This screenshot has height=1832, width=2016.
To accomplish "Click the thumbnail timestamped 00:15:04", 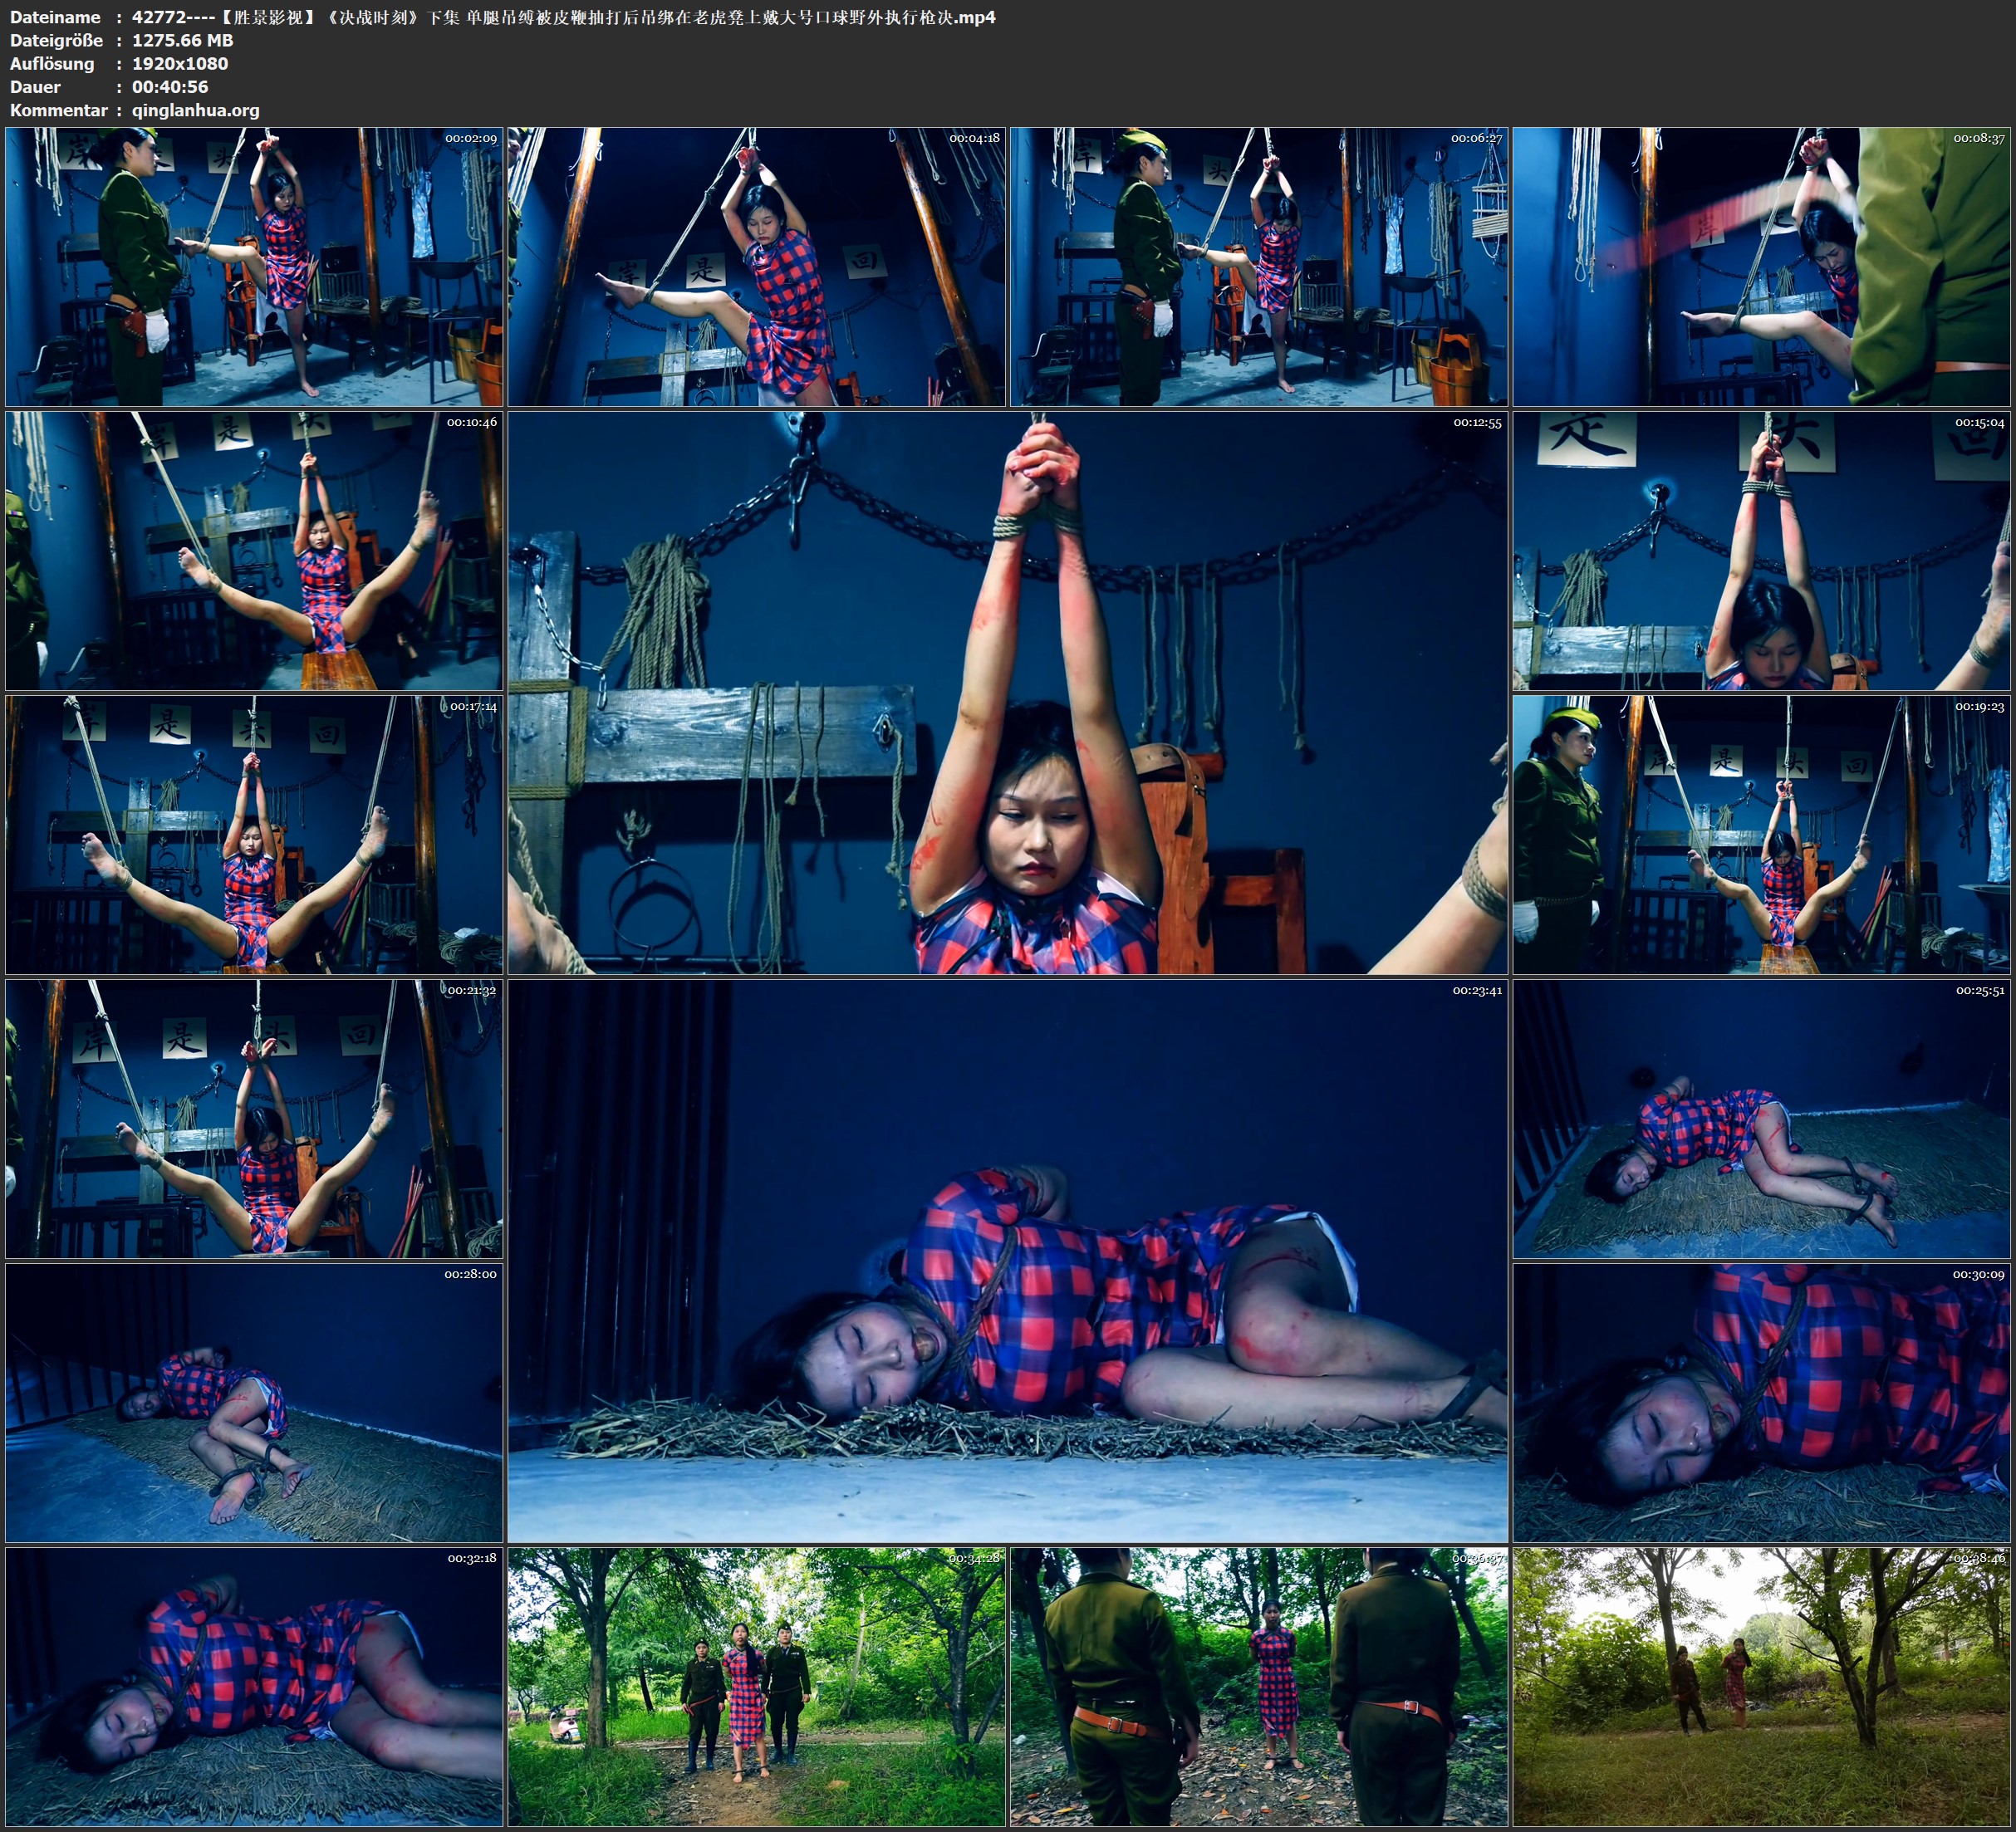I will click(1761, 550).
